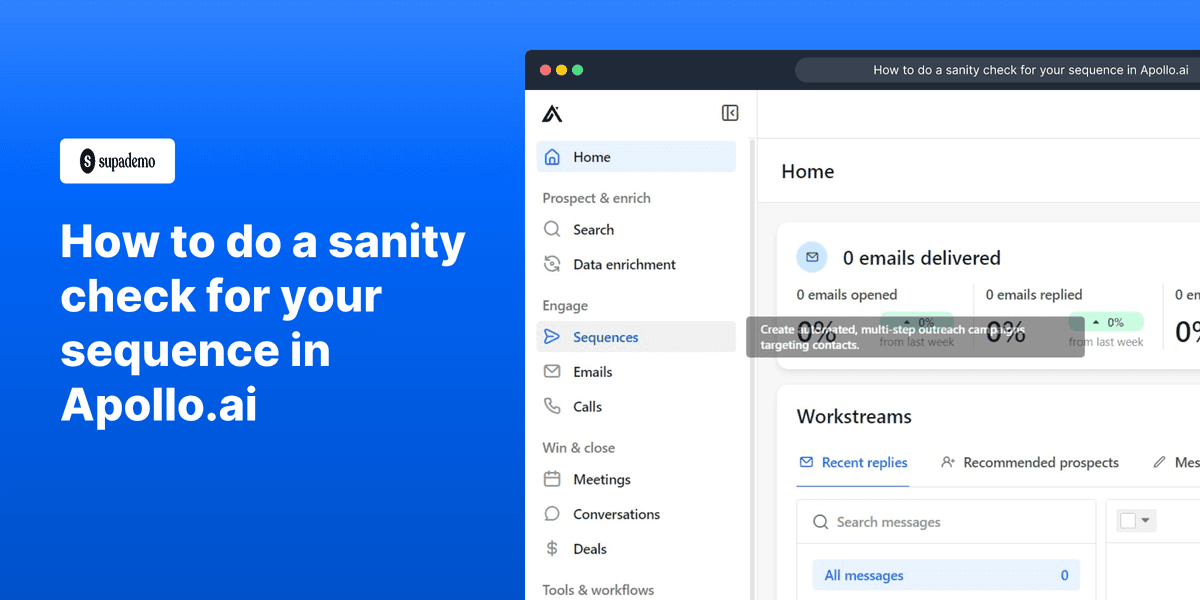Select the Sequences icon in the sidebar
Image resolution: width=1200 pixels, height=600 pixels.
(x=551, y=337)
